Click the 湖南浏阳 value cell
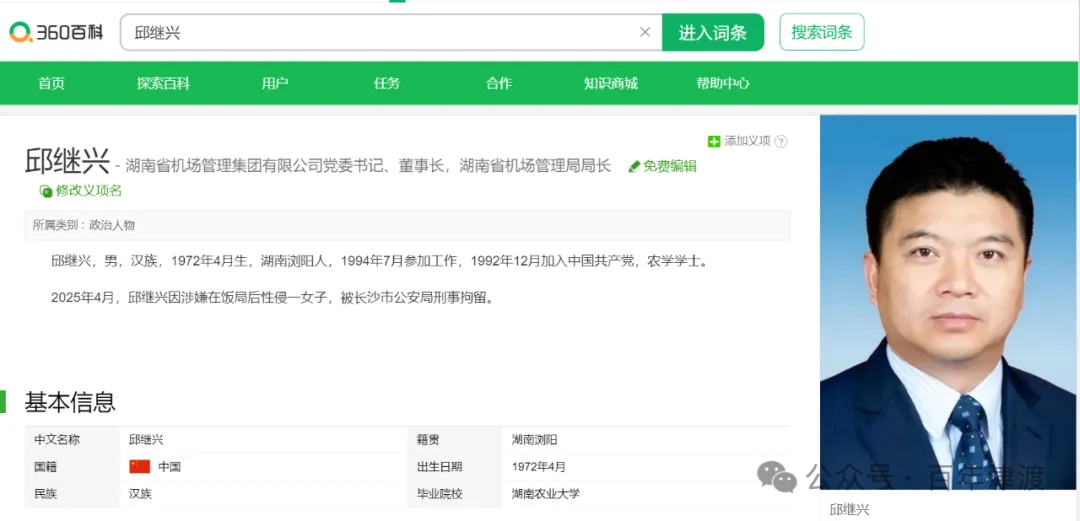Image resolution: width=1080 pixels, height=521 pixels. tap(534, 440)
